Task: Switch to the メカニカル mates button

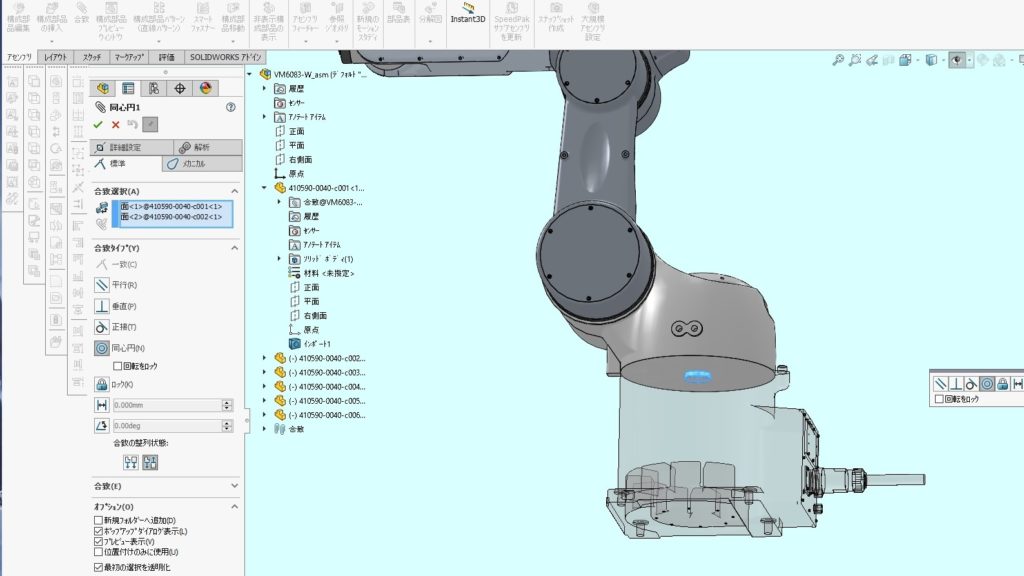Action: pos(192,164)
